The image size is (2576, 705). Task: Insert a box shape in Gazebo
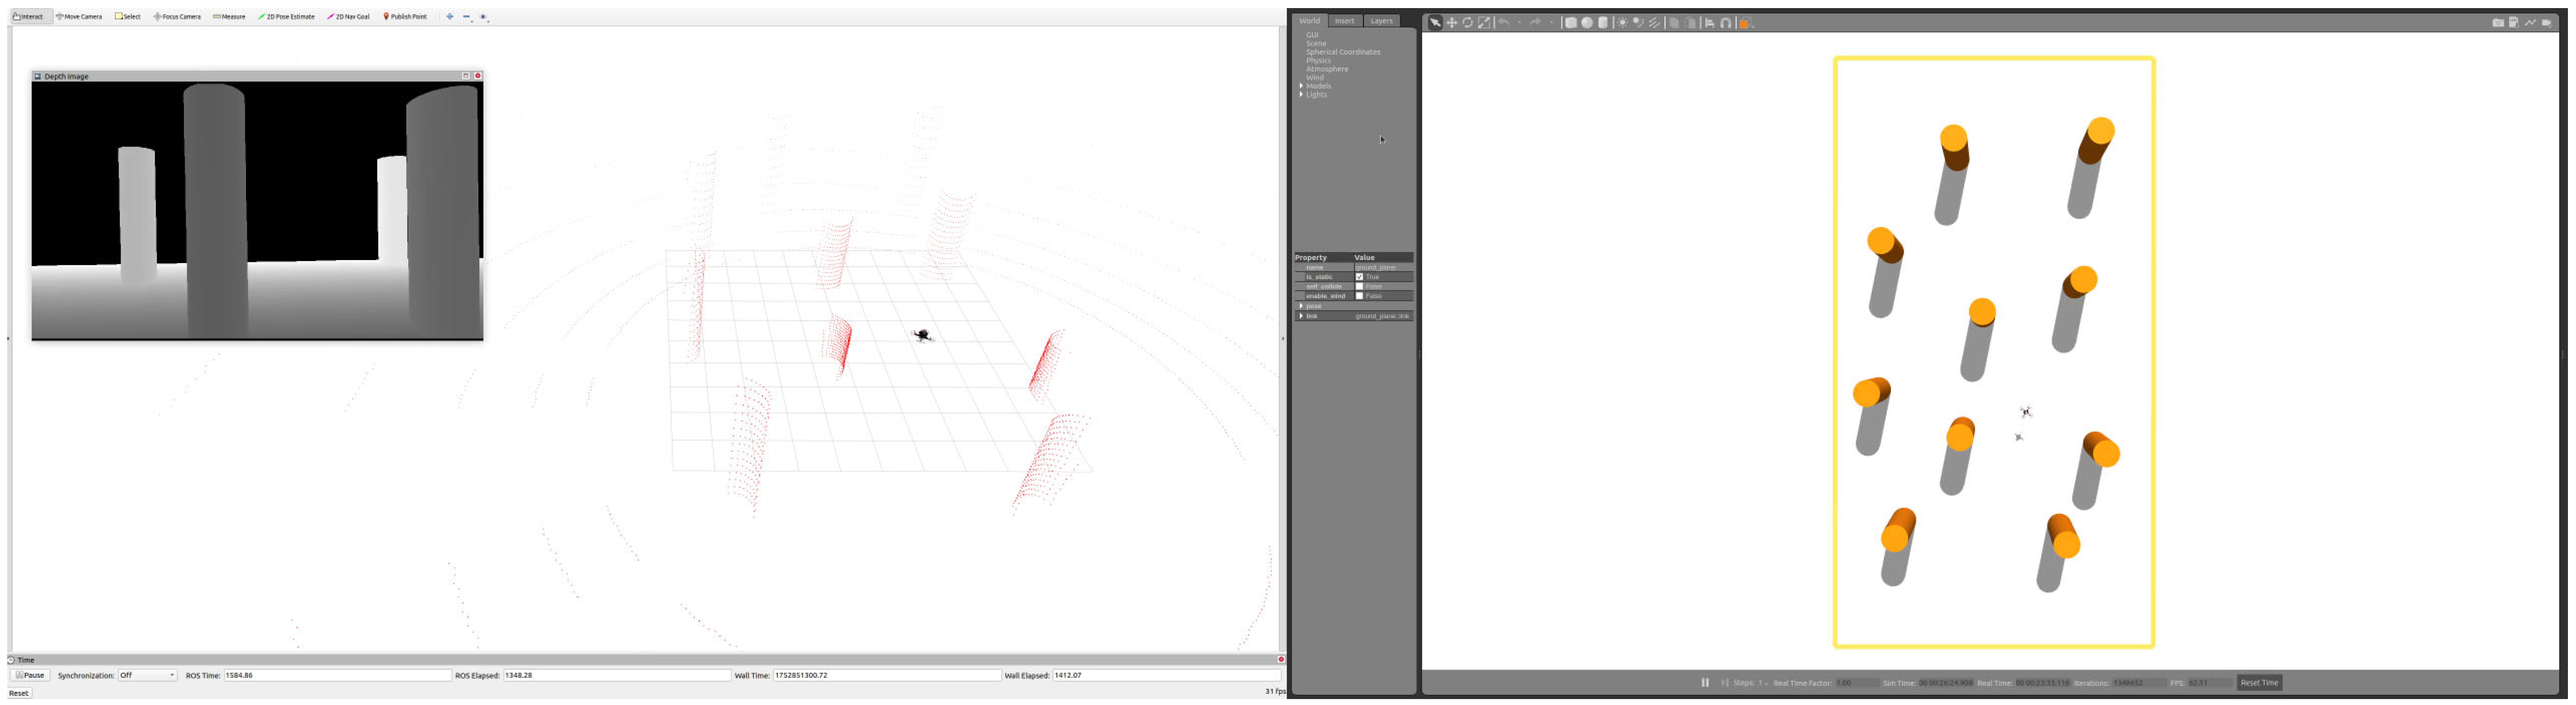1571,23
